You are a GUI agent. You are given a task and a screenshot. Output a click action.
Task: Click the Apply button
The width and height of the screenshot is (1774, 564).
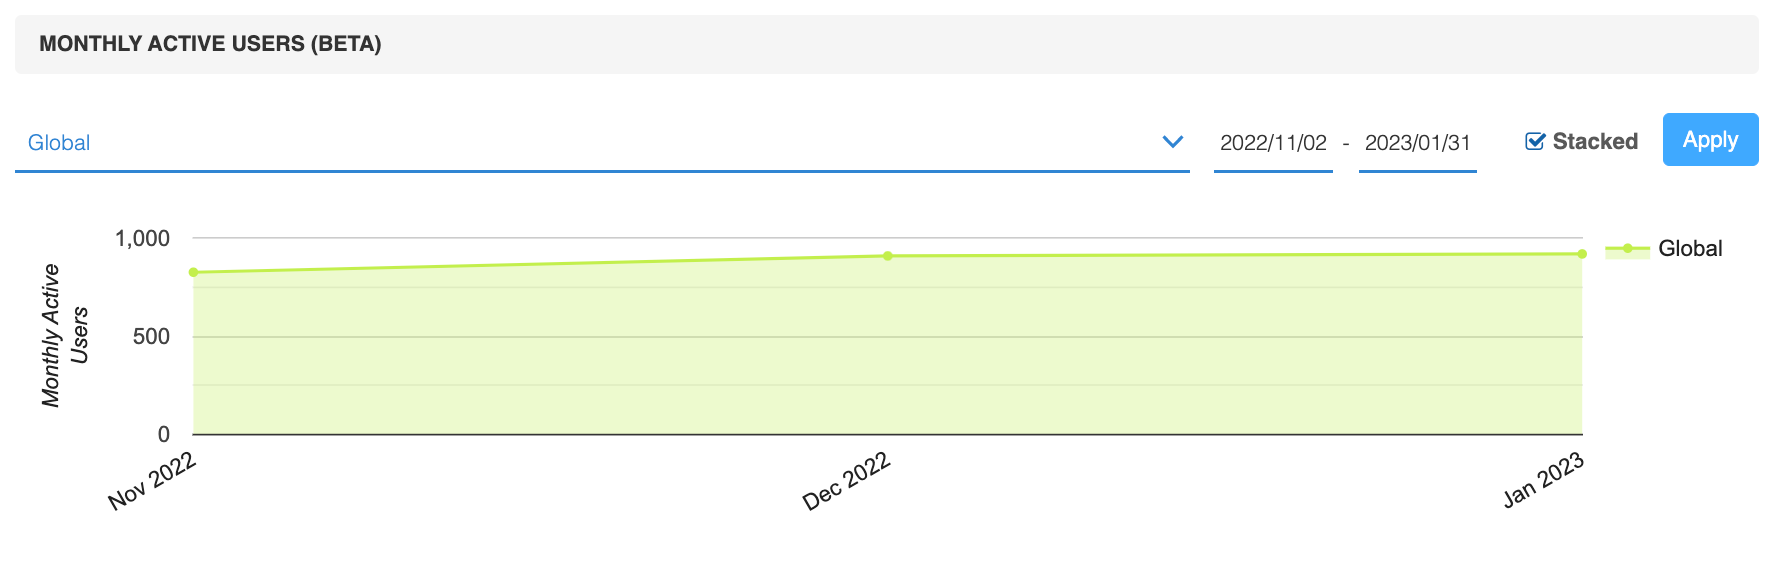[x=1710, y=139]
